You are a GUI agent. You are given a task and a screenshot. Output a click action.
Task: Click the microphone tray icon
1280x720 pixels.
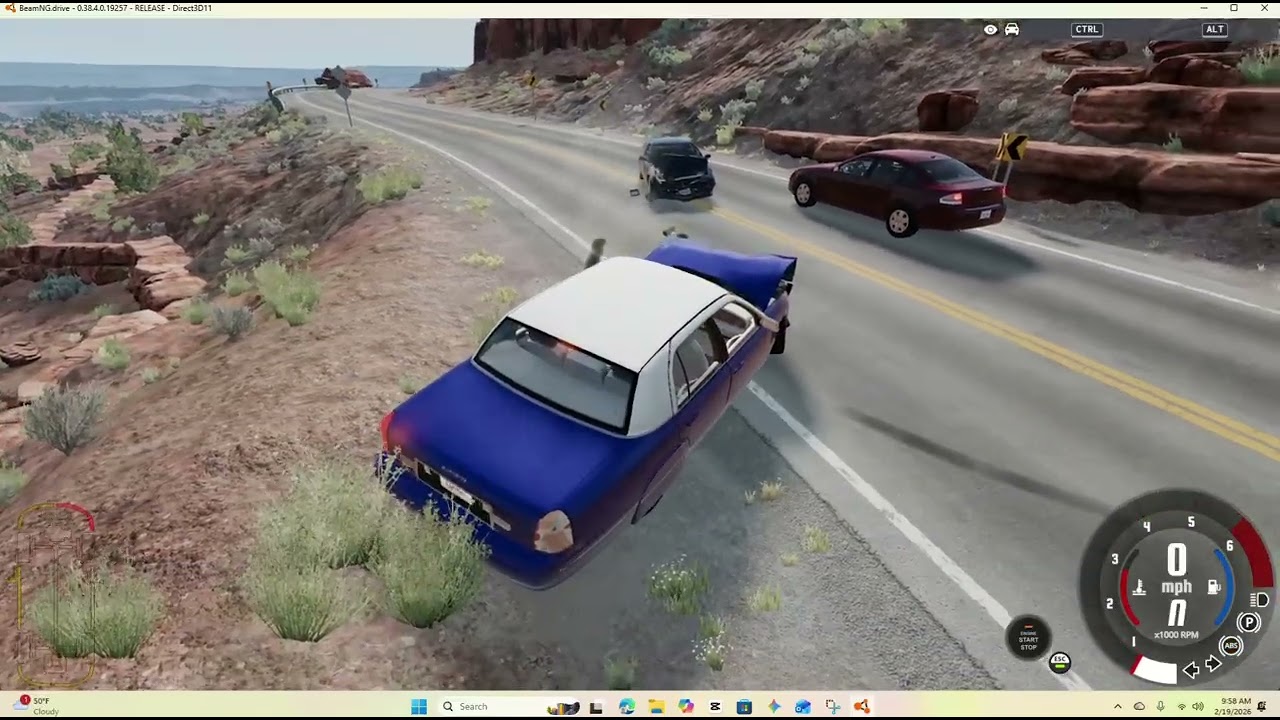pos(1160,707)
